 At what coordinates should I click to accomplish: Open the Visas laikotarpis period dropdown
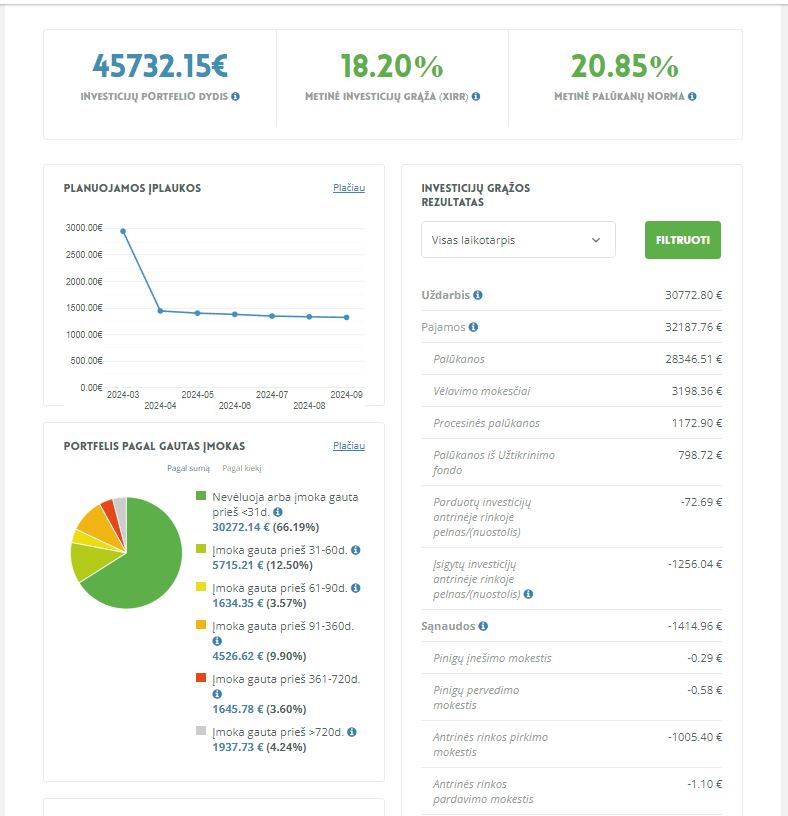[517, 240]
